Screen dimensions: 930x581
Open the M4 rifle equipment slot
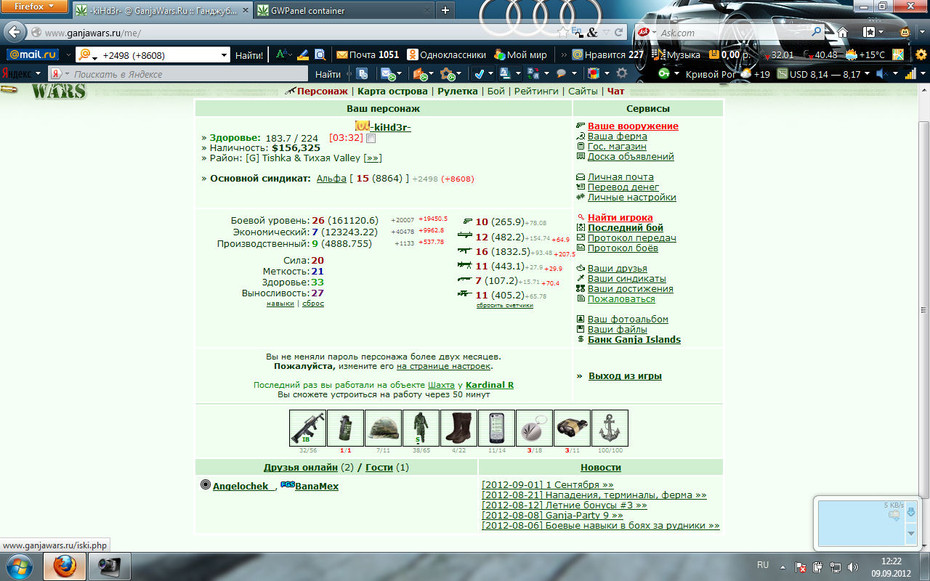coord(307,427)
